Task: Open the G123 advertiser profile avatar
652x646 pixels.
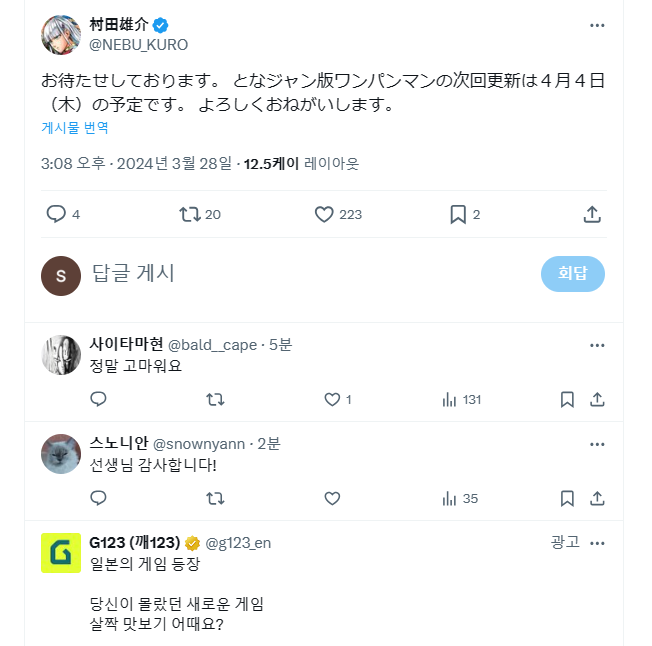Action: (61, 553)
